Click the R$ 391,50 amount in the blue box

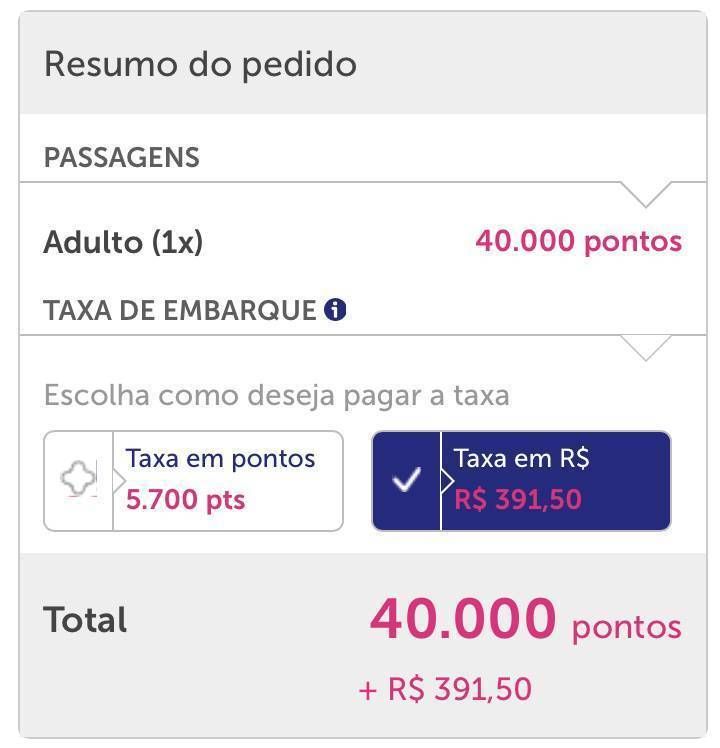pos(518,499)
